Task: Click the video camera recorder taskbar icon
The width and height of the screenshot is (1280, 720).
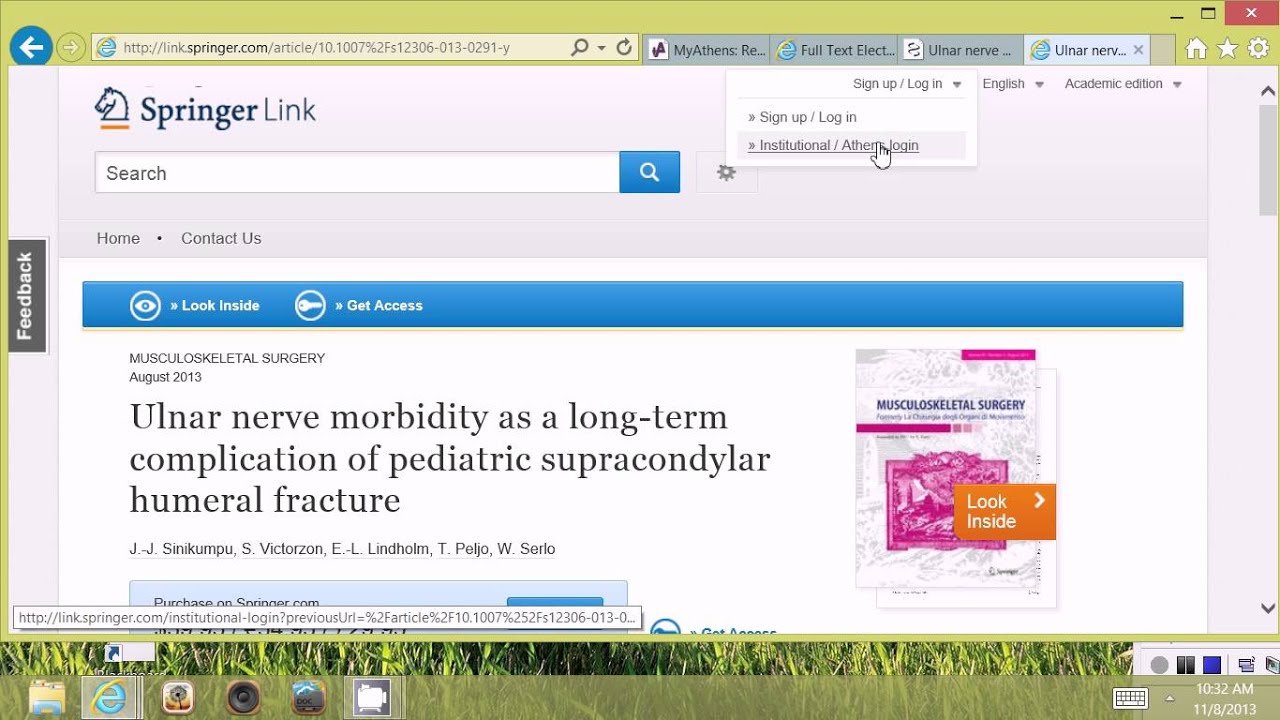Action: coord(373,697)
